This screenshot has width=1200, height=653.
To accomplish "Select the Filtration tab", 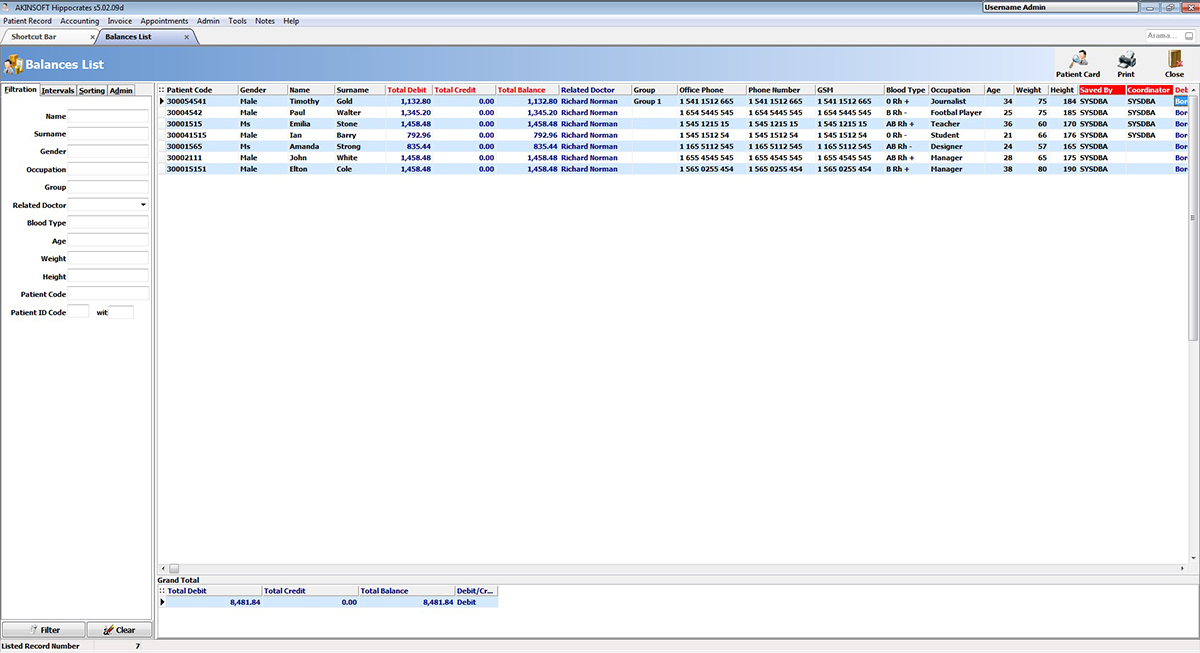I will coord(20,90).
